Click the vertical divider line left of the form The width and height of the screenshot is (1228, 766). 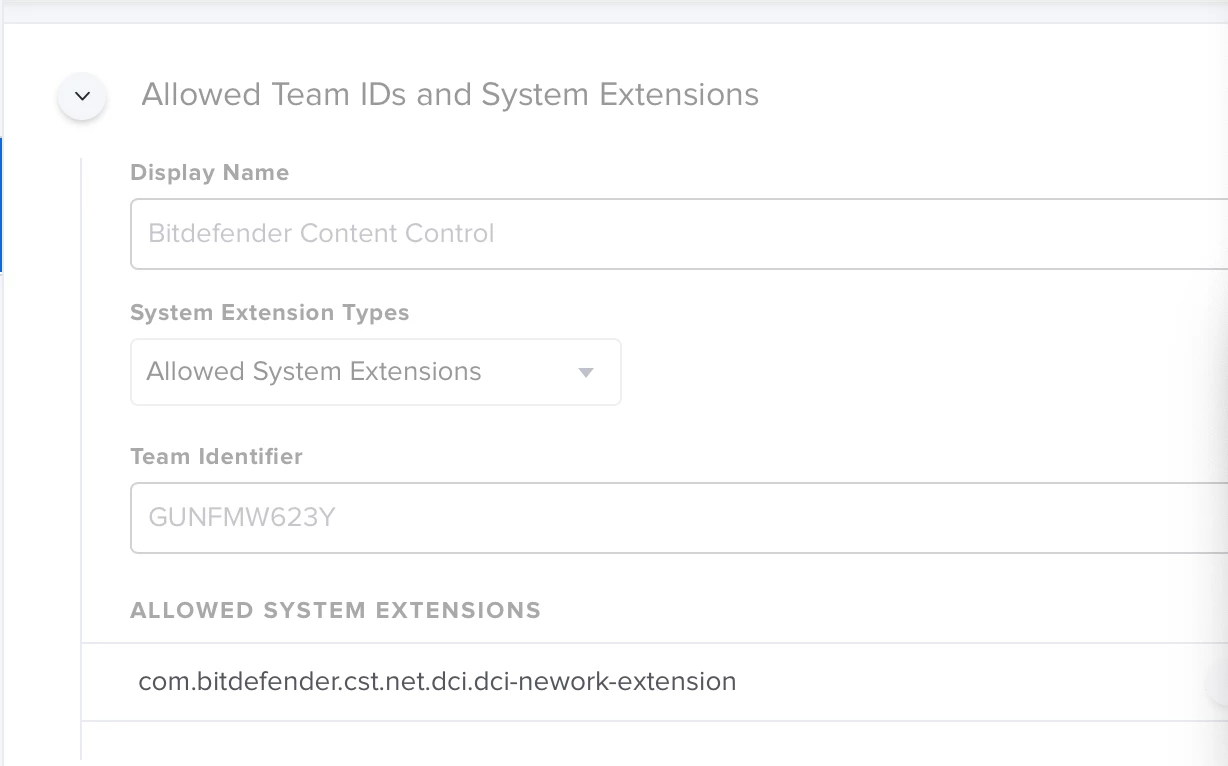pos(81,450)
